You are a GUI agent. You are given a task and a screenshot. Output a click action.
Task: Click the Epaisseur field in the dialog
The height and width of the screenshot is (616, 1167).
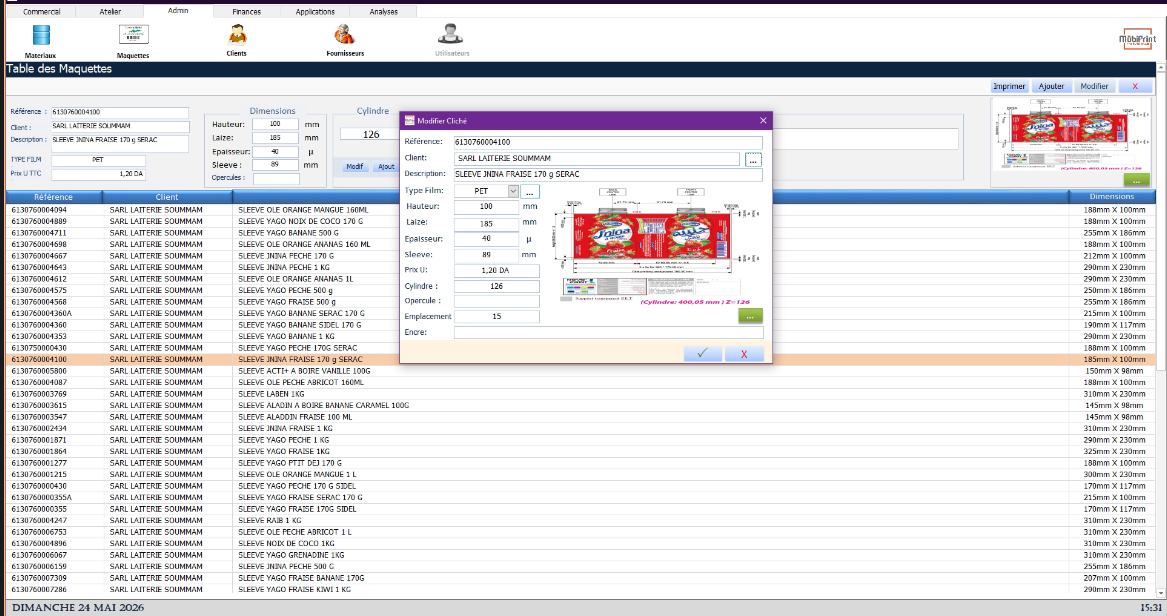pyautogui.click(x=486, y=239)
